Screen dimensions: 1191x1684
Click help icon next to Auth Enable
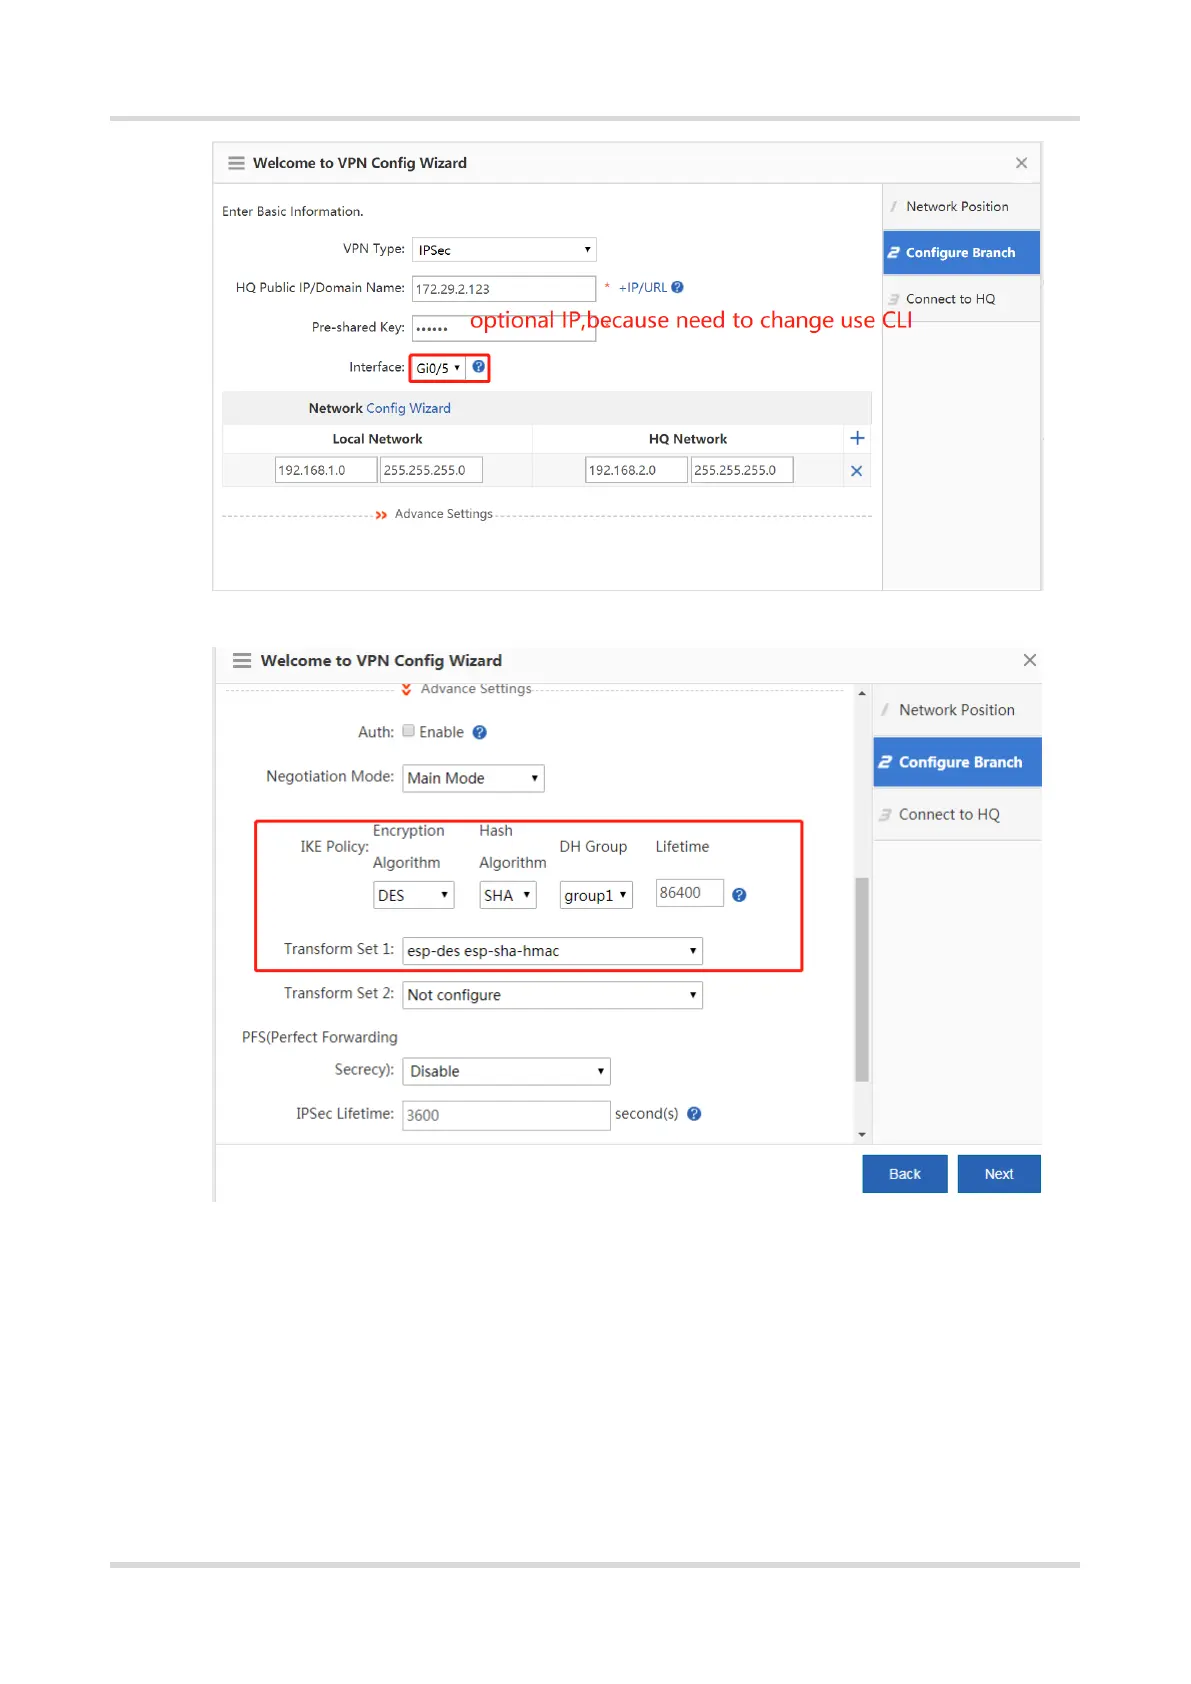(x=480, y=732)
